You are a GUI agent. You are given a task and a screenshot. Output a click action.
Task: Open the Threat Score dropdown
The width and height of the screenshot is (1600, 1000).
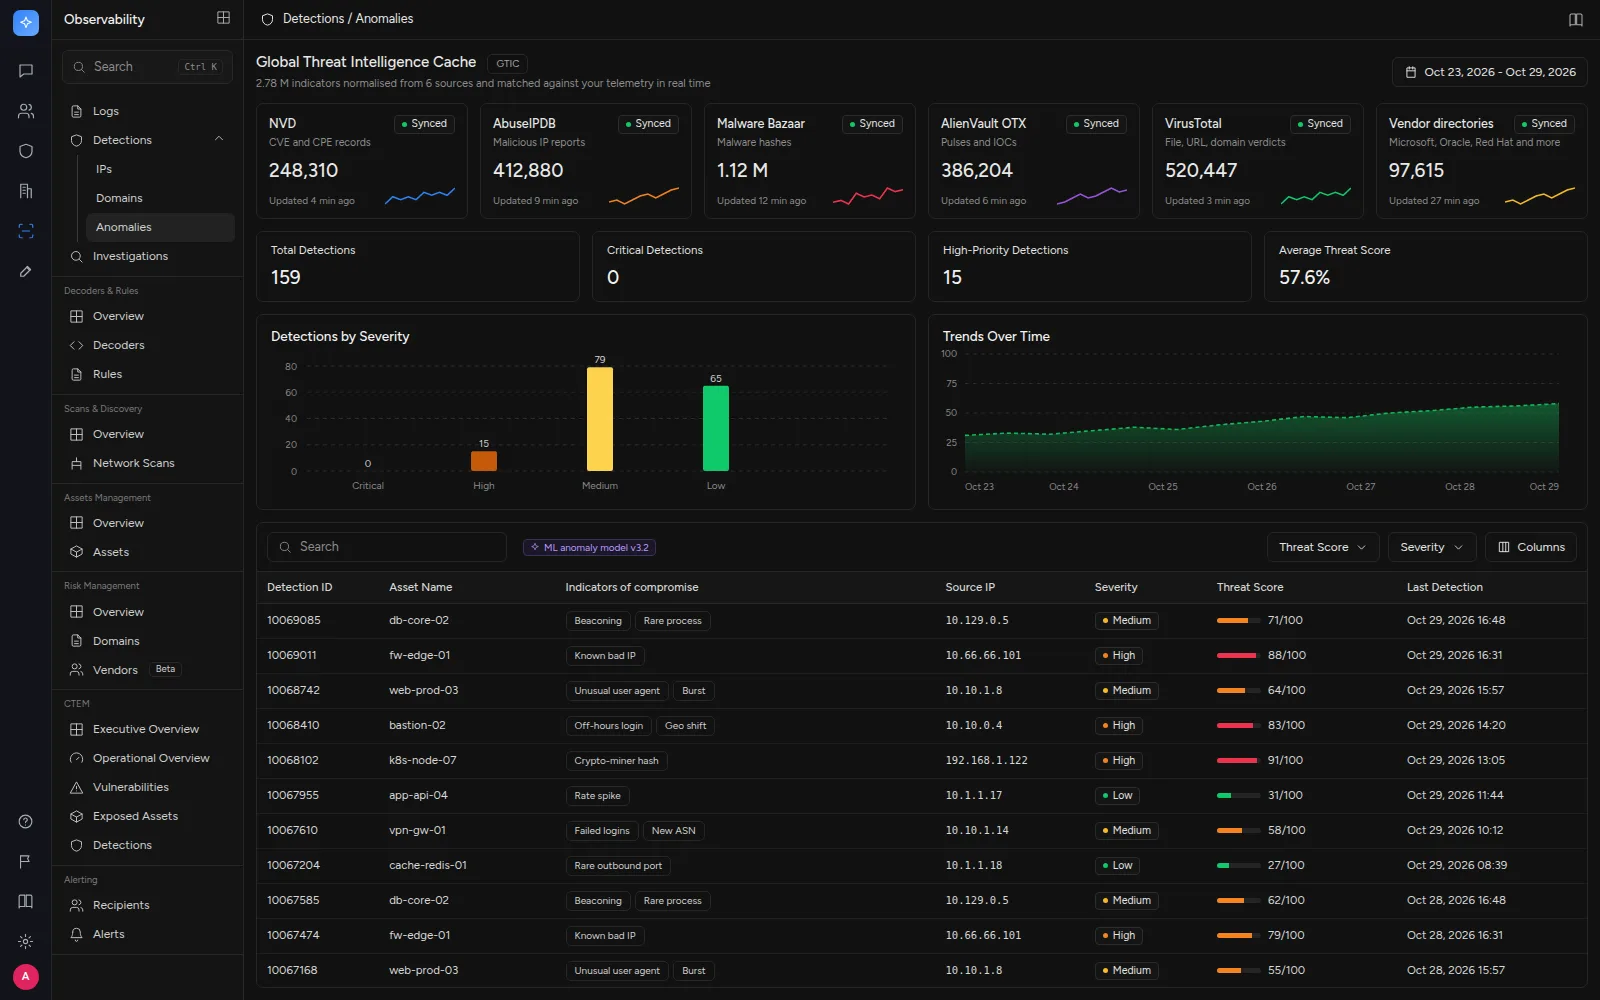point(1323,547)
